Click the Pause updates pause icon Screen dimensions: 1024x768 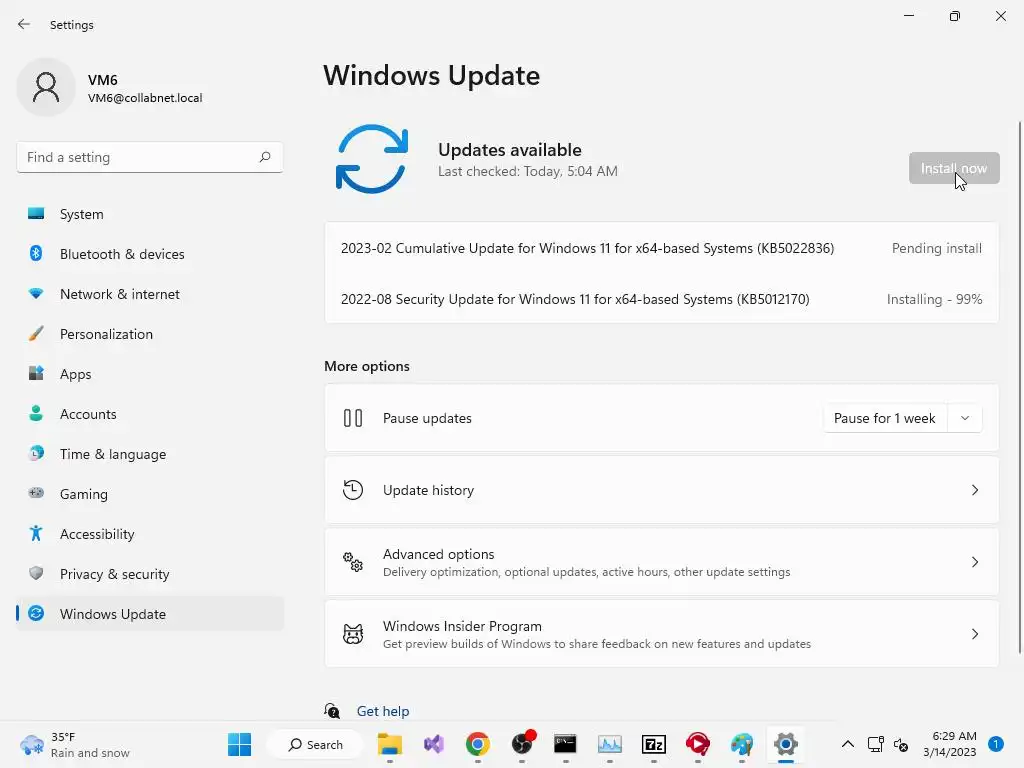click(x=353, y=418)
